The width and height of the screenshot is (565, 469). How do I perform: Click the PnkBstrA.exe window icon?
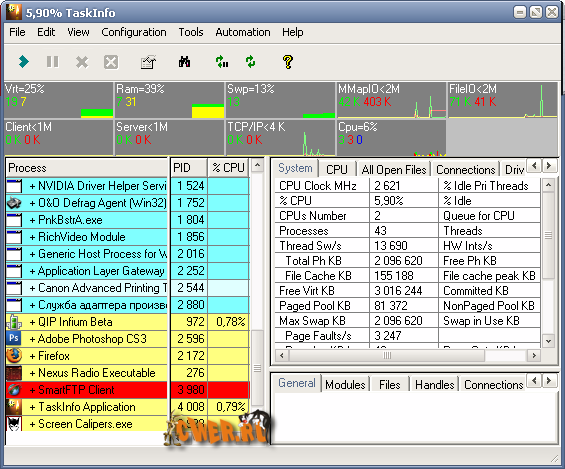click(14, 220)
